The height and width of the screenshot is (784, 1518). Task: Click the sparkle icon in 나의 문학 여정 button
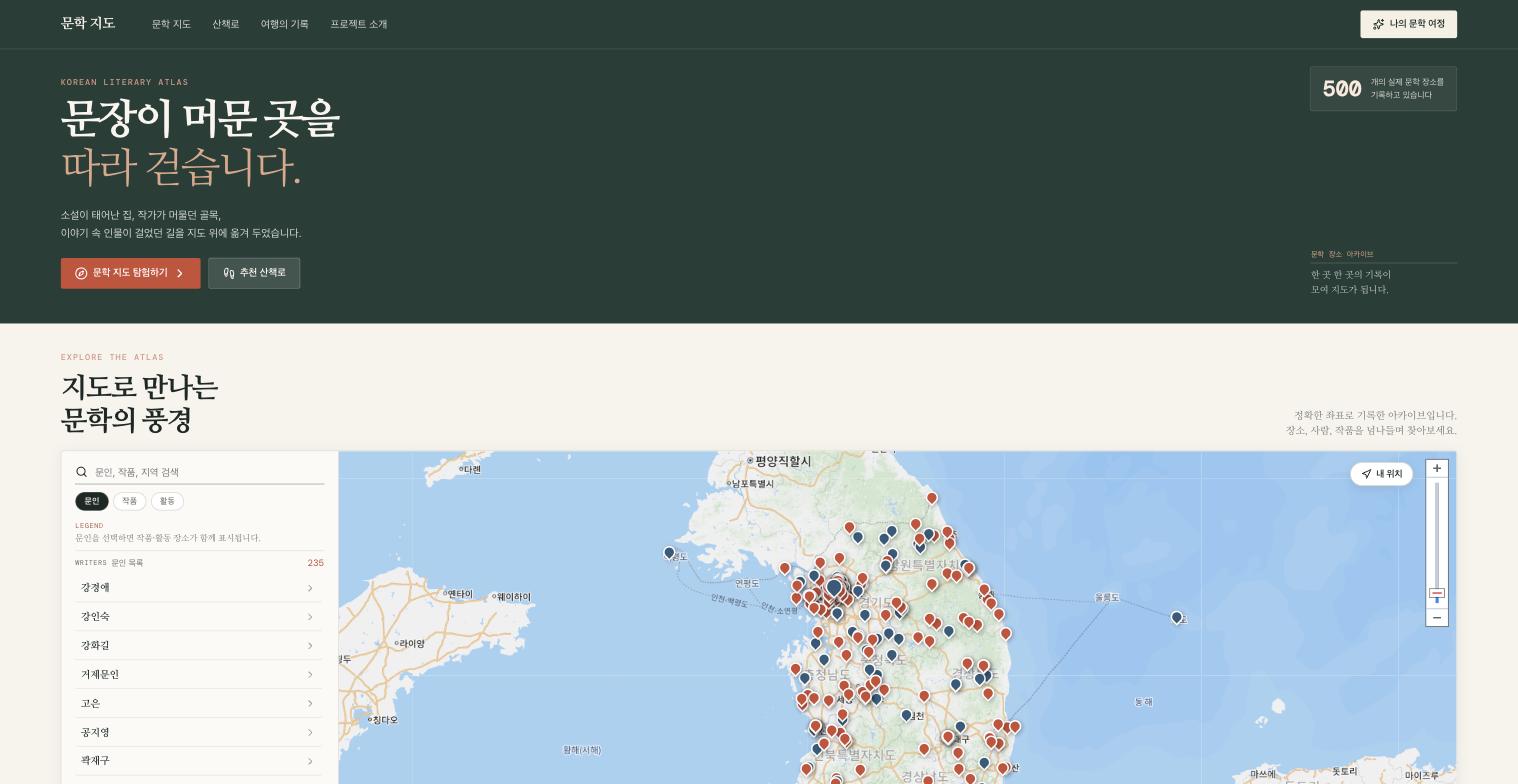tap(1378, 24)
